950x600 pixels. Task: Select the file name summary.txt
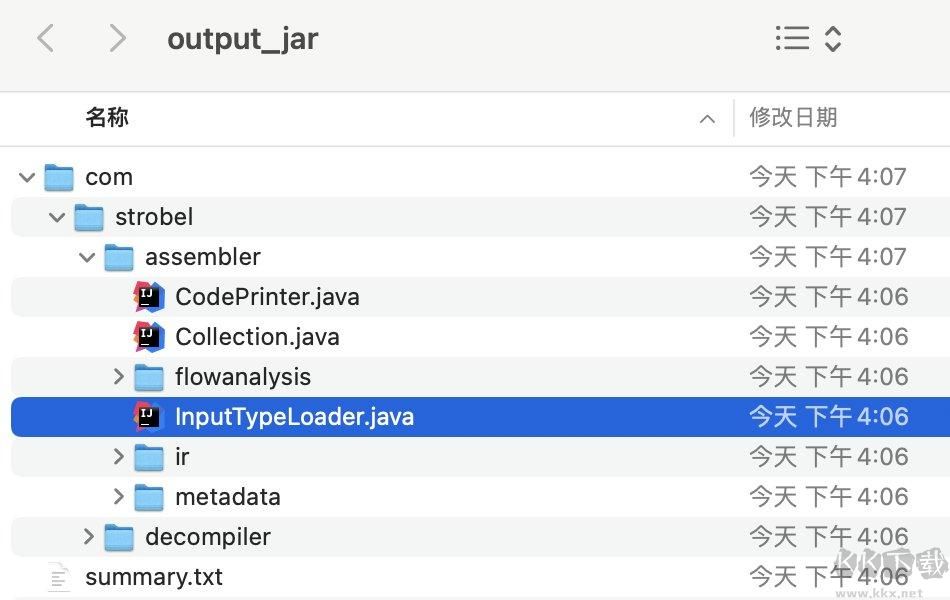154,578
